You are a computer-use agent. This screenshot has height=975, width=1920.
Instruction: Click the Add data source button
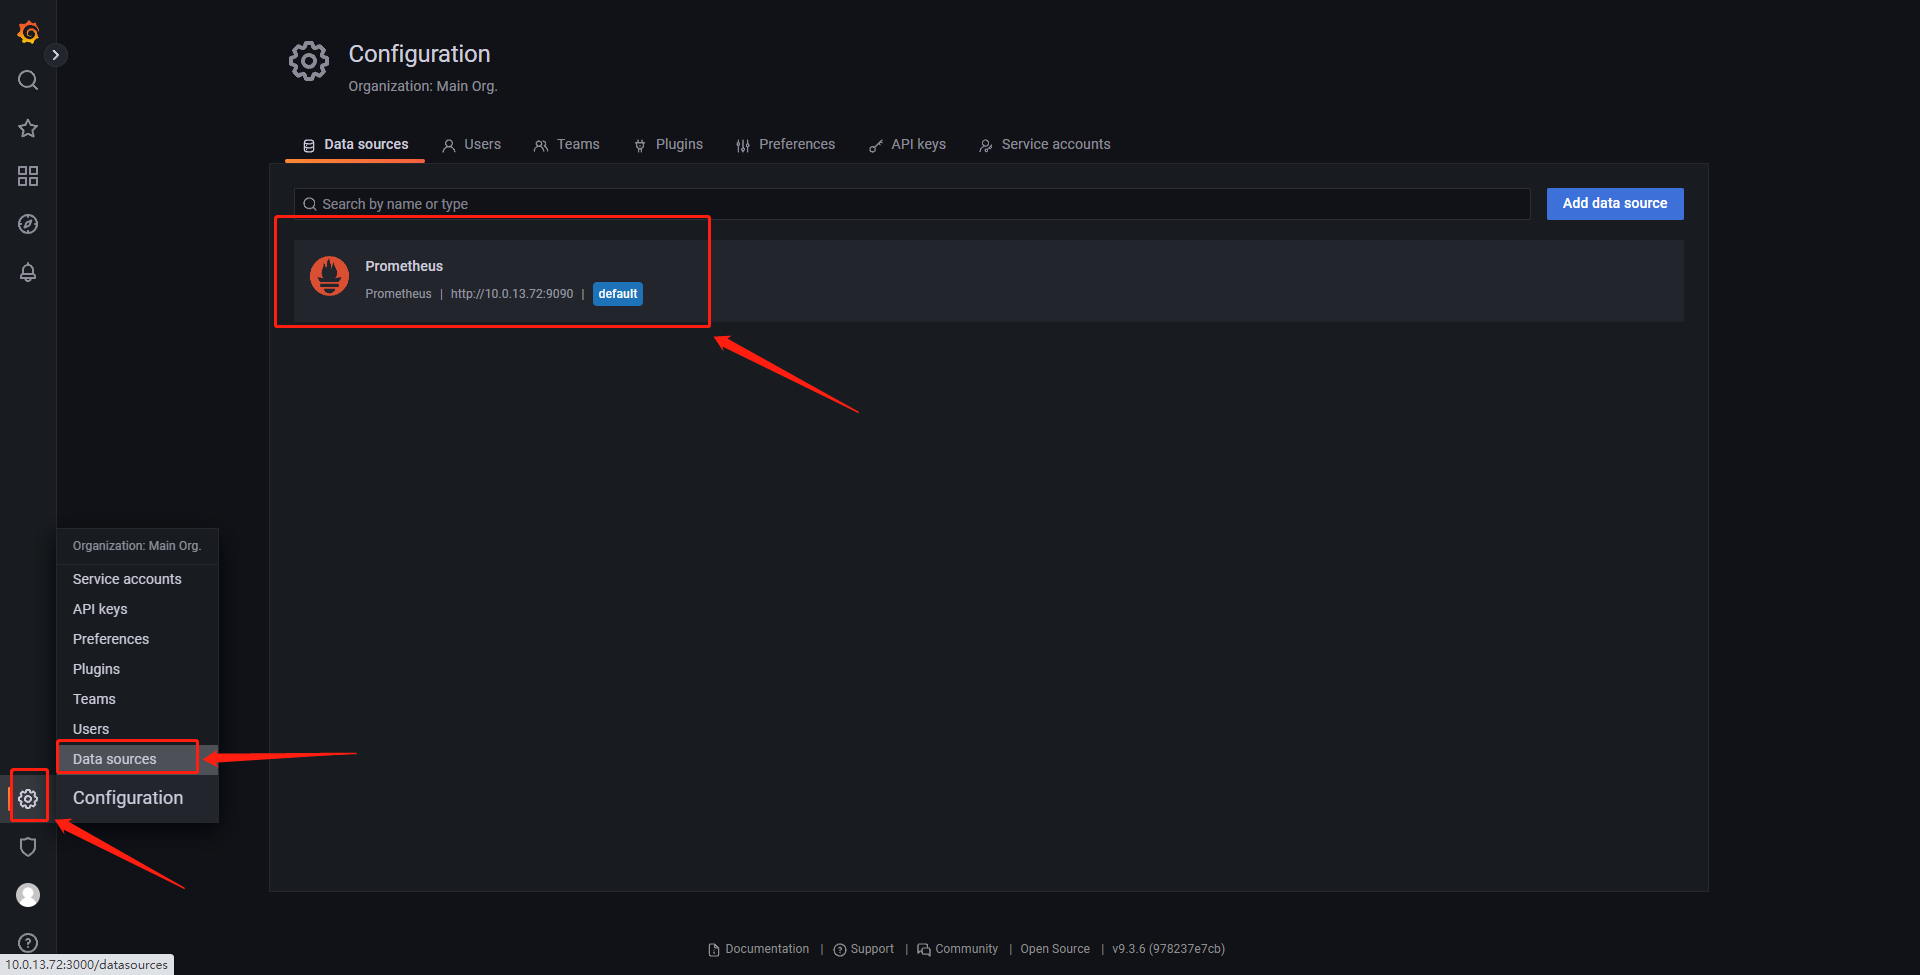pyautogui.click(x=1615, y=203)
